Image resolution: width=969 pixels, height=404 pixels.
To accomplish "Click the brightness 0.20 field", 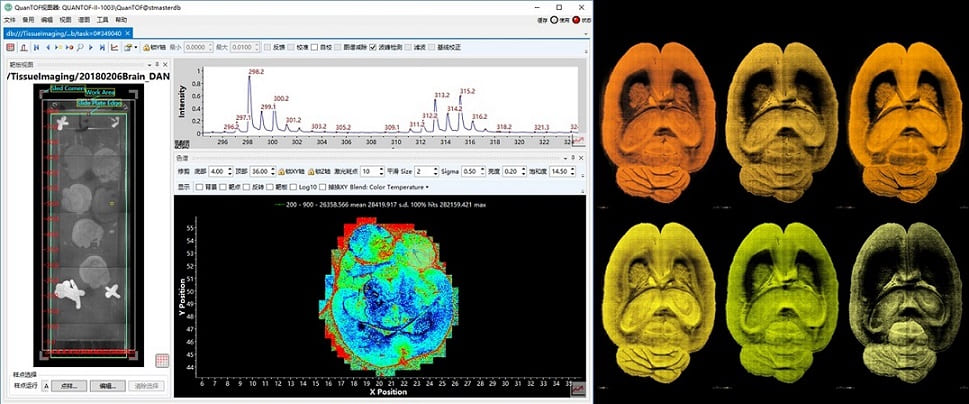I will pyautogui.click(x=514, y=172).
